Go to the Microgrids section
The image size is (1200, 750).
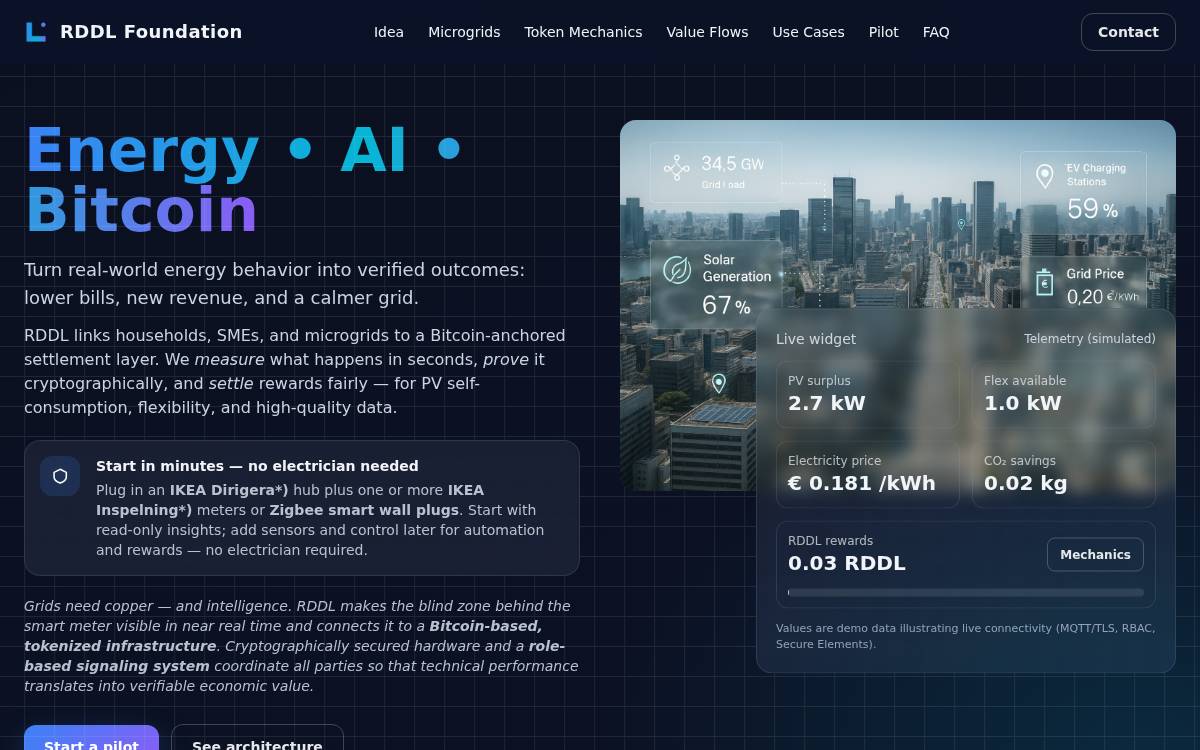(x=464, y=32)
